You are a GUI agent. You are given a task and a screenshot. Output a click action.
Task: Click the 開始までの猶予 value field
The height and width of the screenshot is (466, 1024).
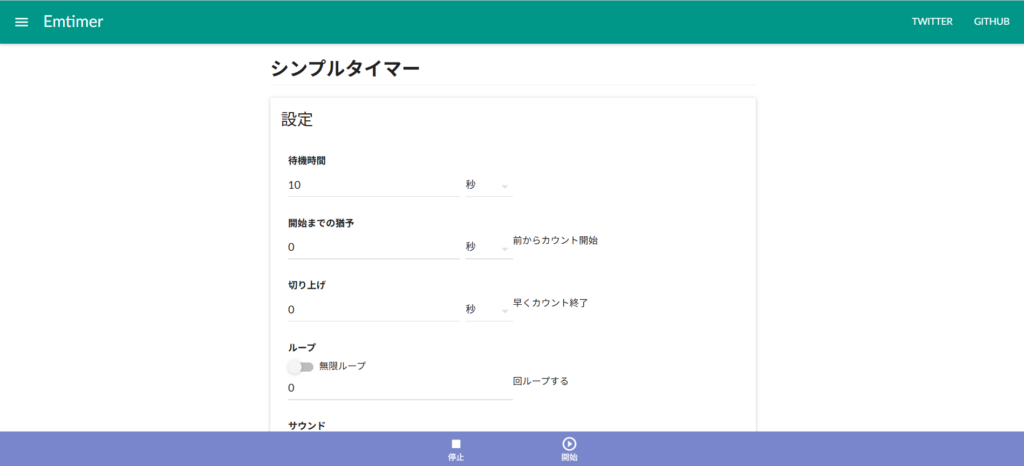point(372,247)
